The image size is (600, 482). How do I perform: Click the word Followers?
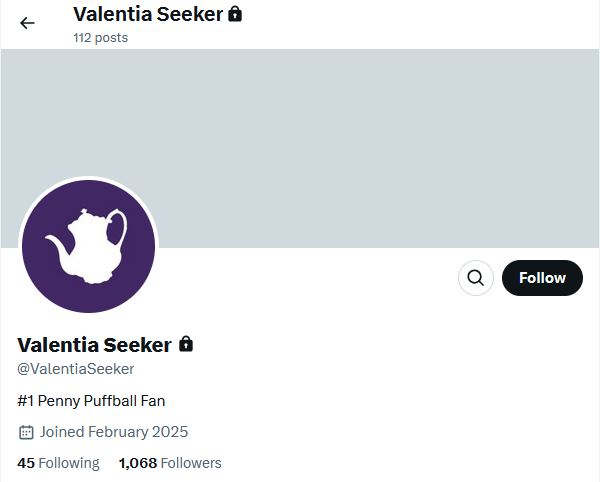(191, 463)
